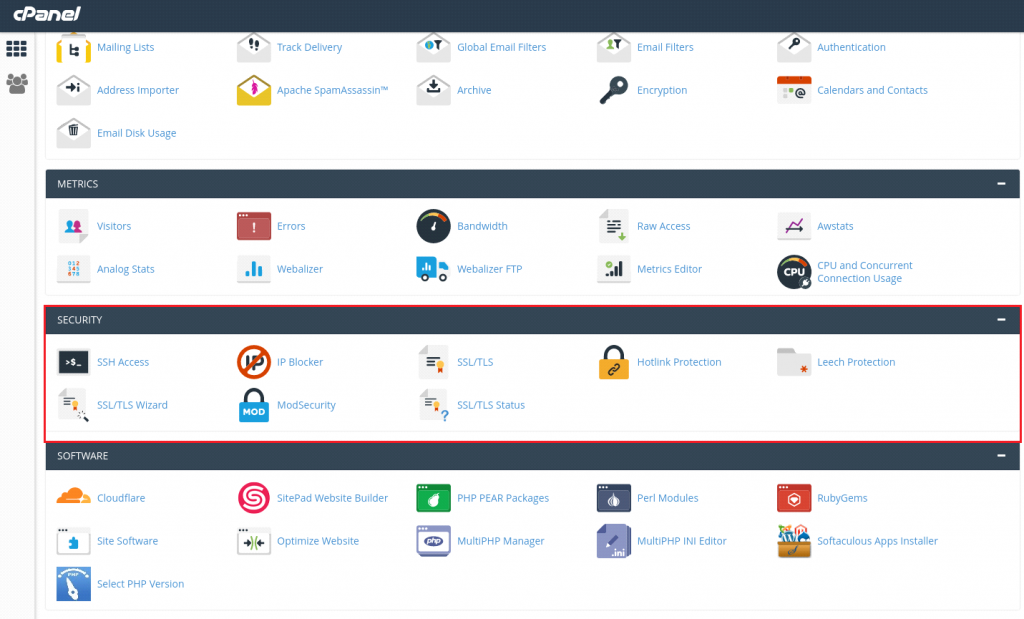
Task: Open the SSL/TLS link
Action: click(x=475, y=362)
